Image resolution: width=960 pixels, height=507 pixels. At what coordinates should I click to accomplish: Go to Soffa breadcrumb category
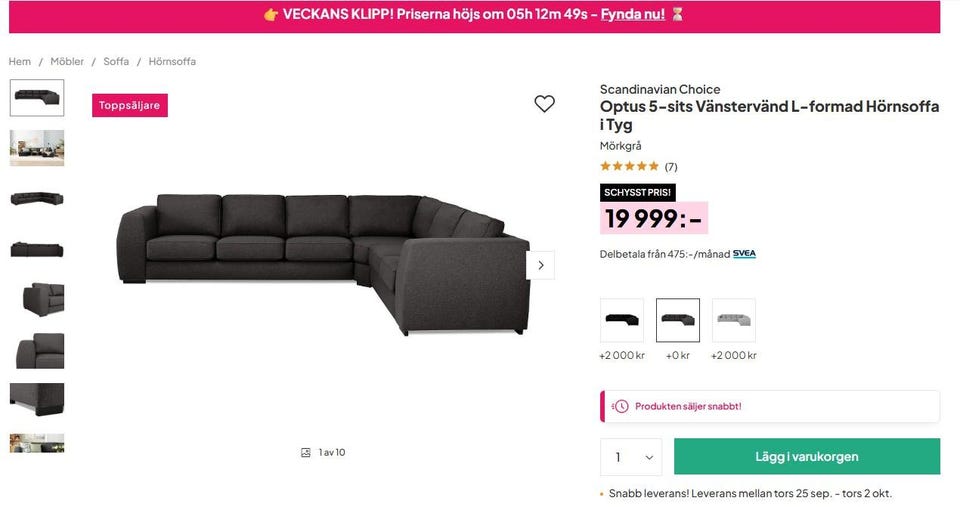click(x=116, y=61)
